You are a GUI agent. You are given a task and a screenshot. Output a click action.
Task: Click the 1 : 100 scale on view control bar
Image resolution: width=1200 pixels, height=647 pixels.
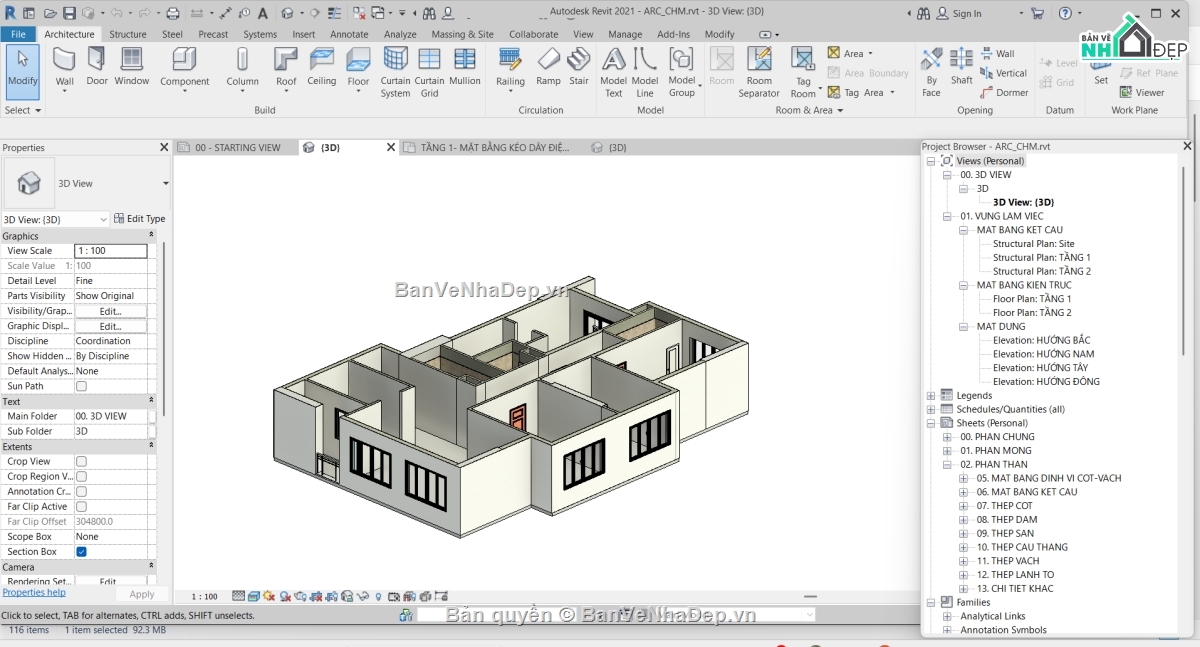pos(204,596)
